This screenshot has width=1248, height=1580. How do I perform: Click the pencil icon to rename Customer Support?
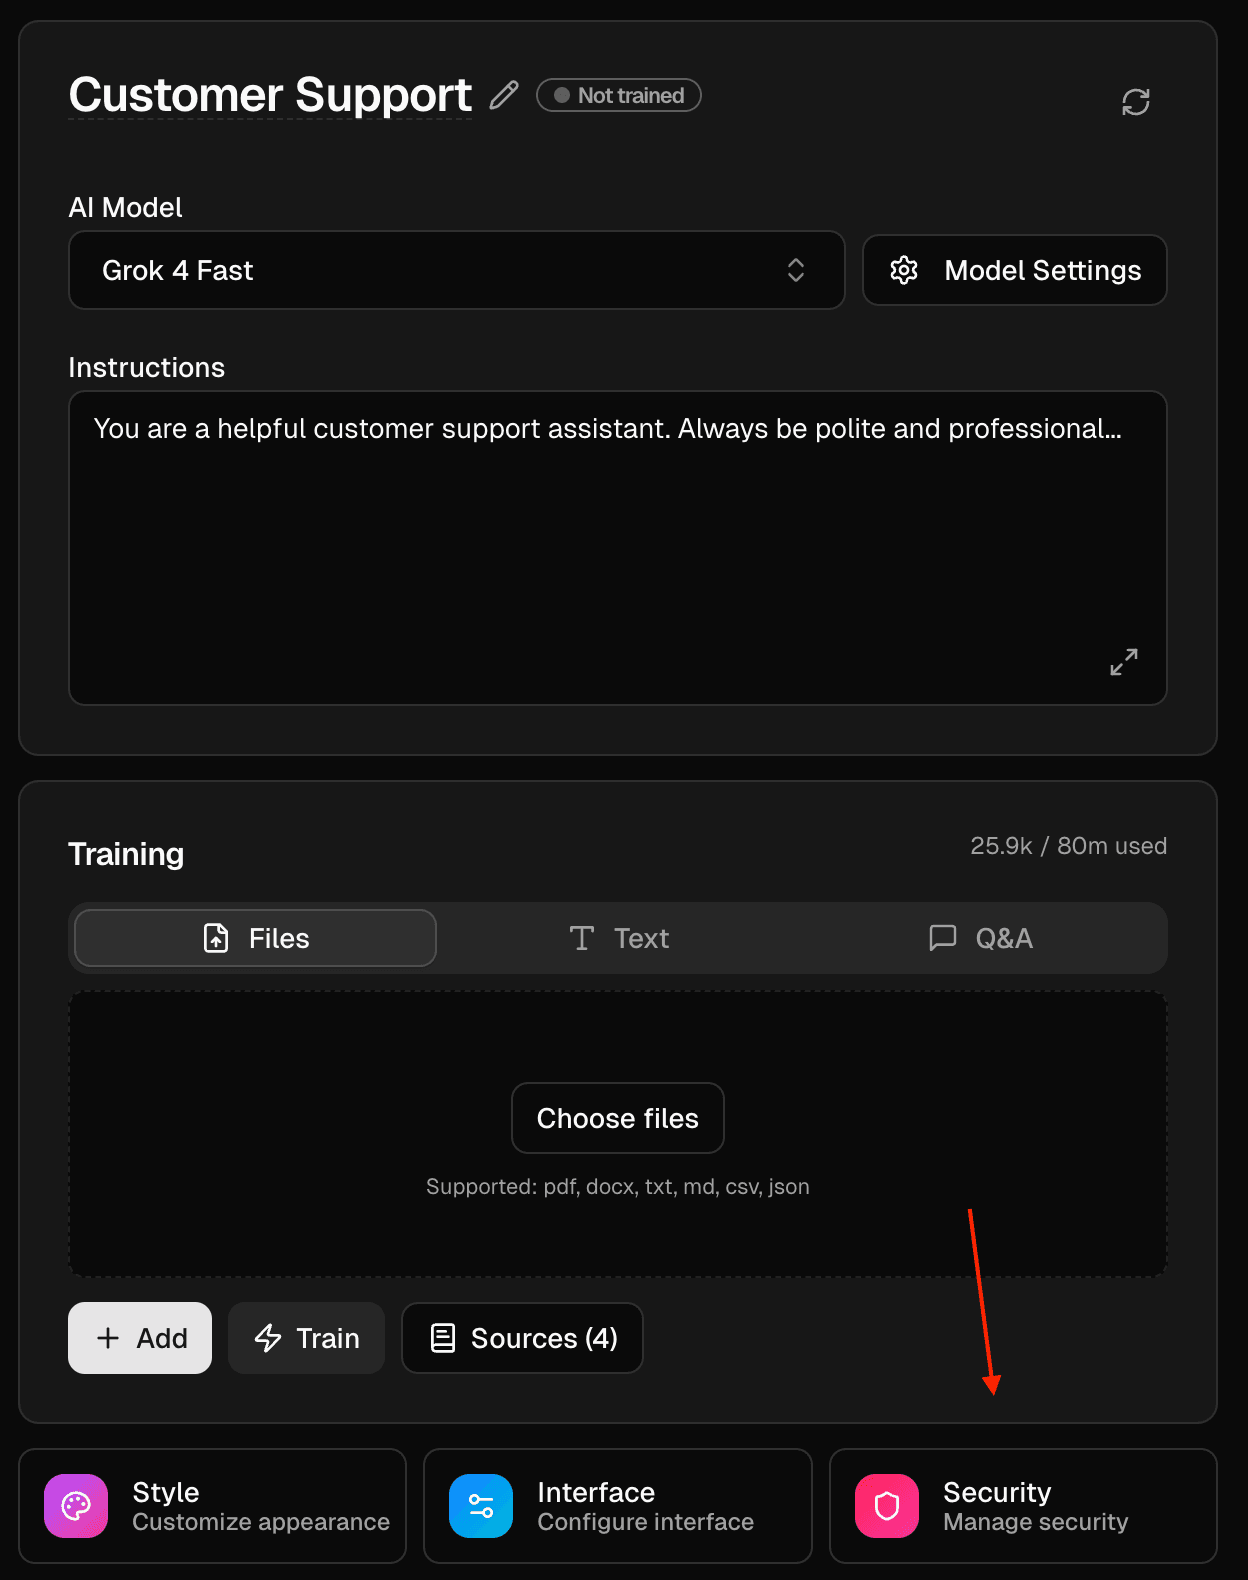(x=504, y=96)
